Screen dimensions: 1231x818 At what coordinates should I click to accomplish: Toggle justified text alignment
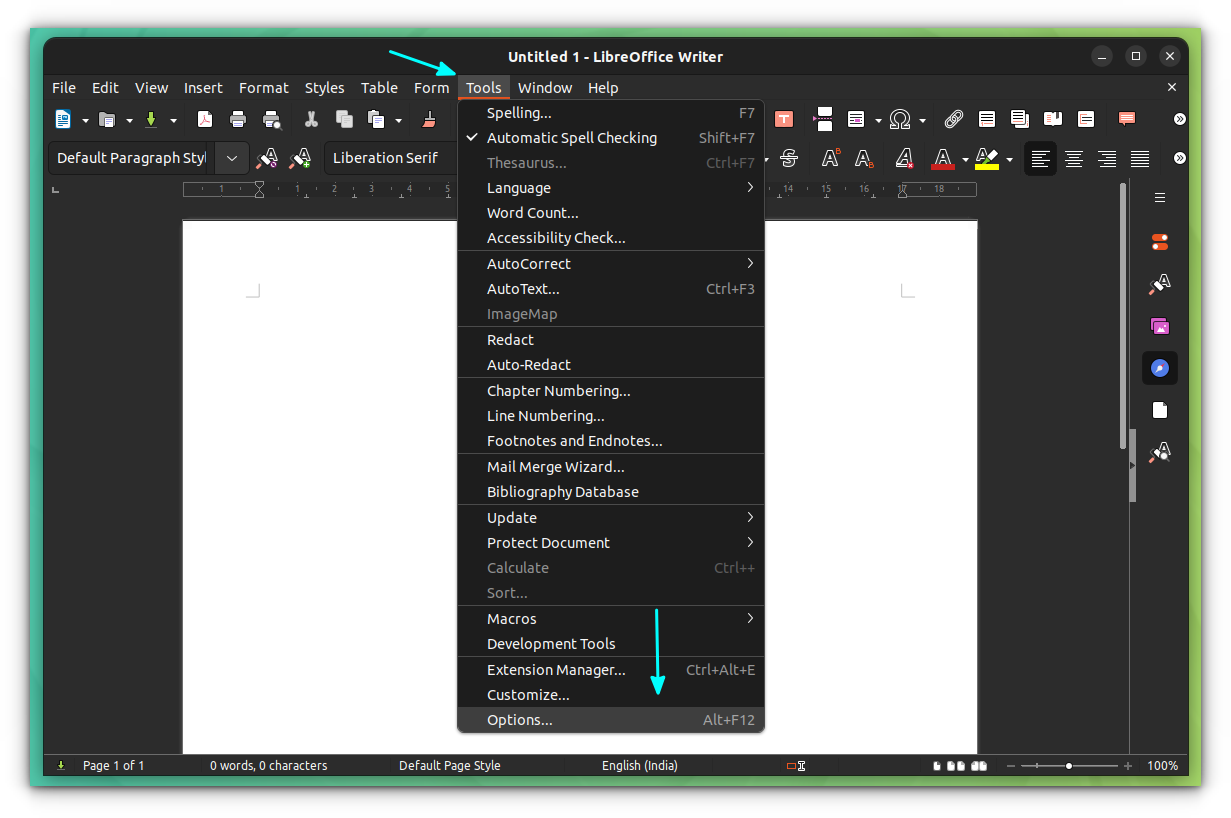point(1140,158)
